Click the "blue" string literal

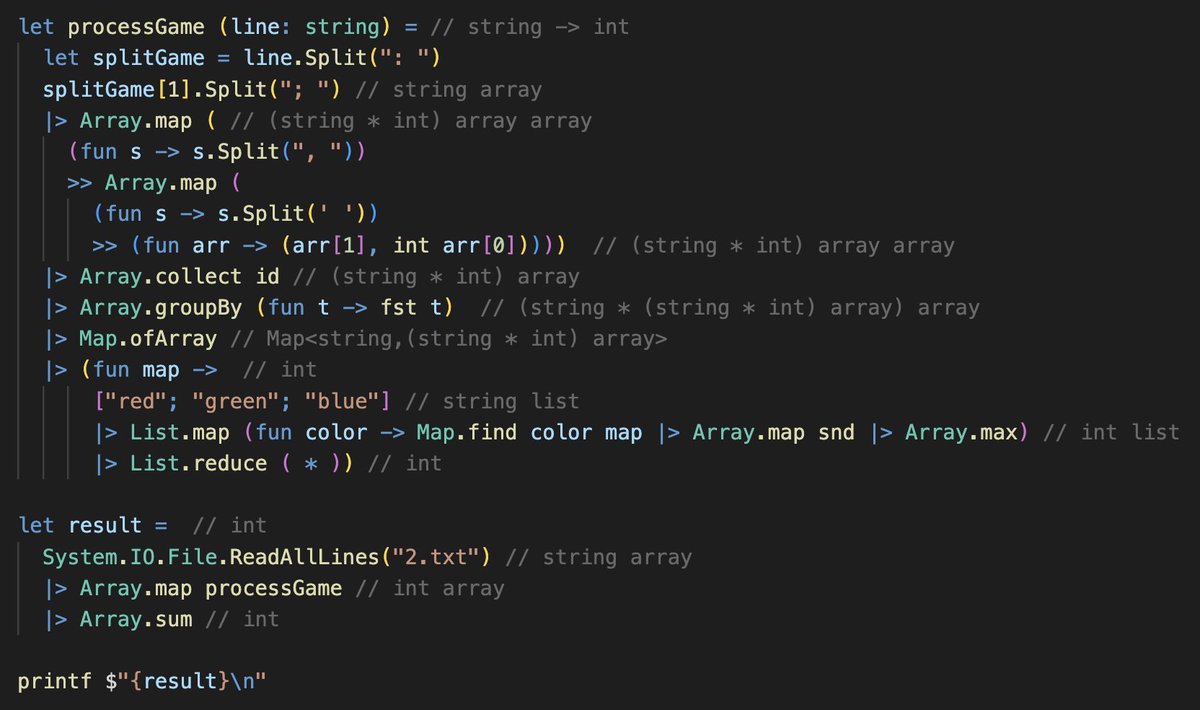(x=343, y=401)
